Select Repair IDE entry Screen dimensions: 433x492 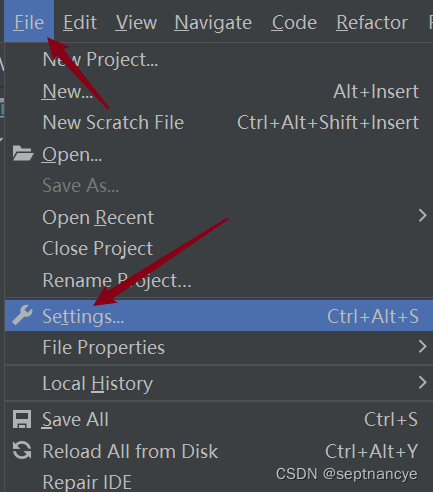tap(87, 482)
